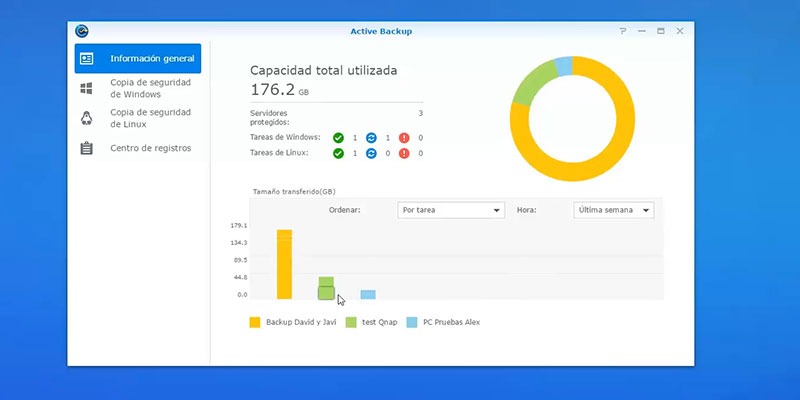Click the yellow legend swatch for Backup David y Javi
This screenshot has height=400, width=800.
tap(255, 322)
